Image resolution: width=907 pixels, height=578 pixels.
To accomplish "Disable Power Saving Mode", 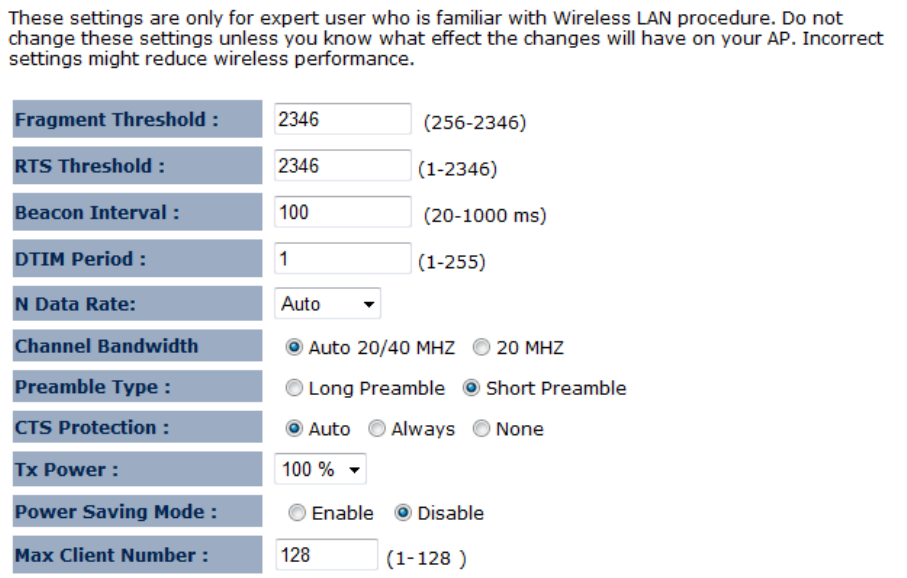I will pyautogui.click(x=403, y=513).
